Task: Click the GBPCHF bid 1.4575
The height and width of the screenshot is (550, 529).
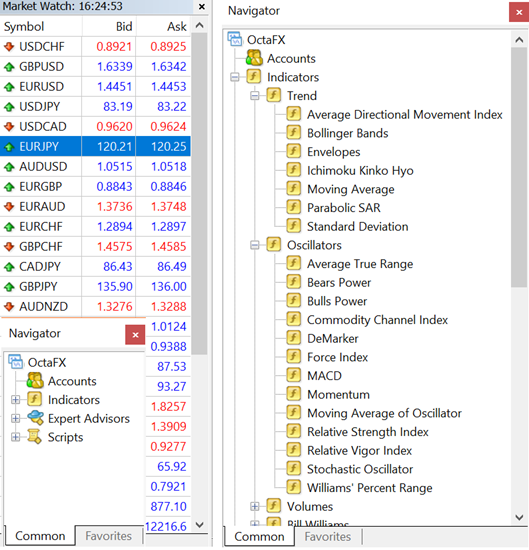Action: pyautogui.click(x=115, y=246)
